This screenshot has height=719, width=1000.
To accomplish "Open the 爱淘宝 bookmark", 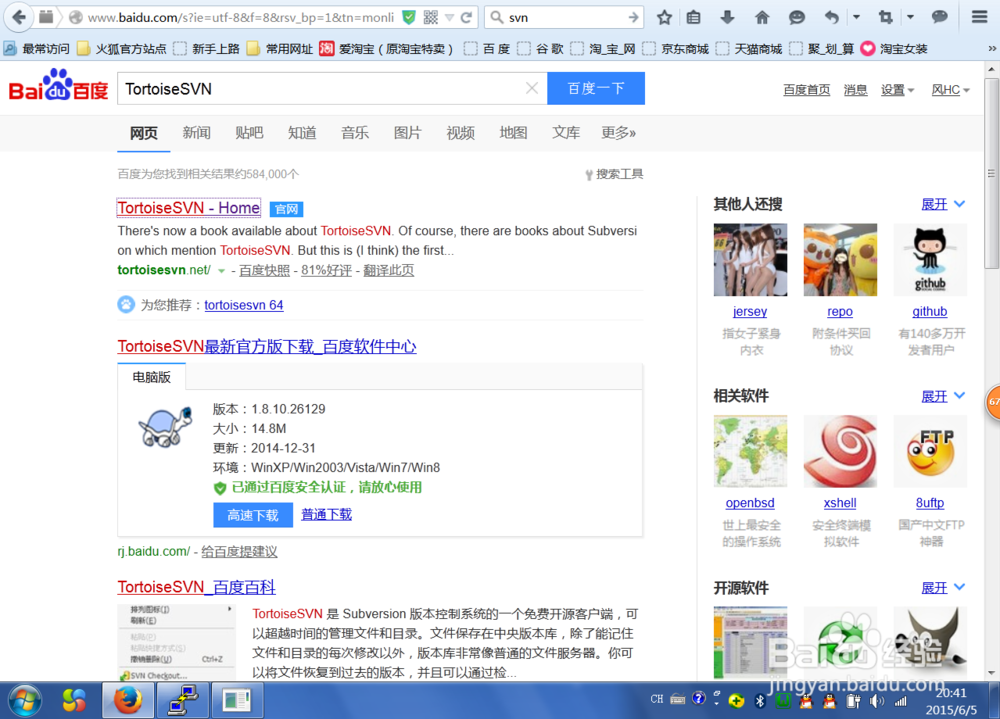I will click(x=386, y=48).
